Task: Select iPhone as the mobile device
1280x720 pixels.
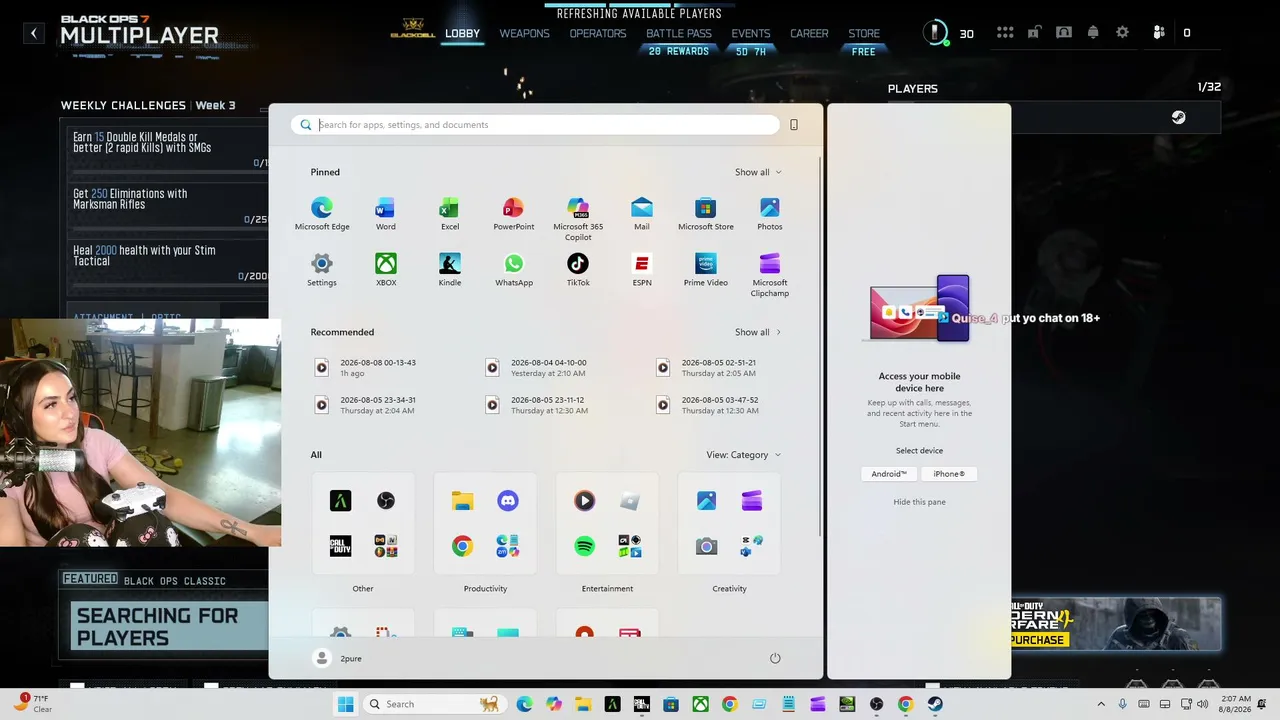Action: tap(949, 474)
